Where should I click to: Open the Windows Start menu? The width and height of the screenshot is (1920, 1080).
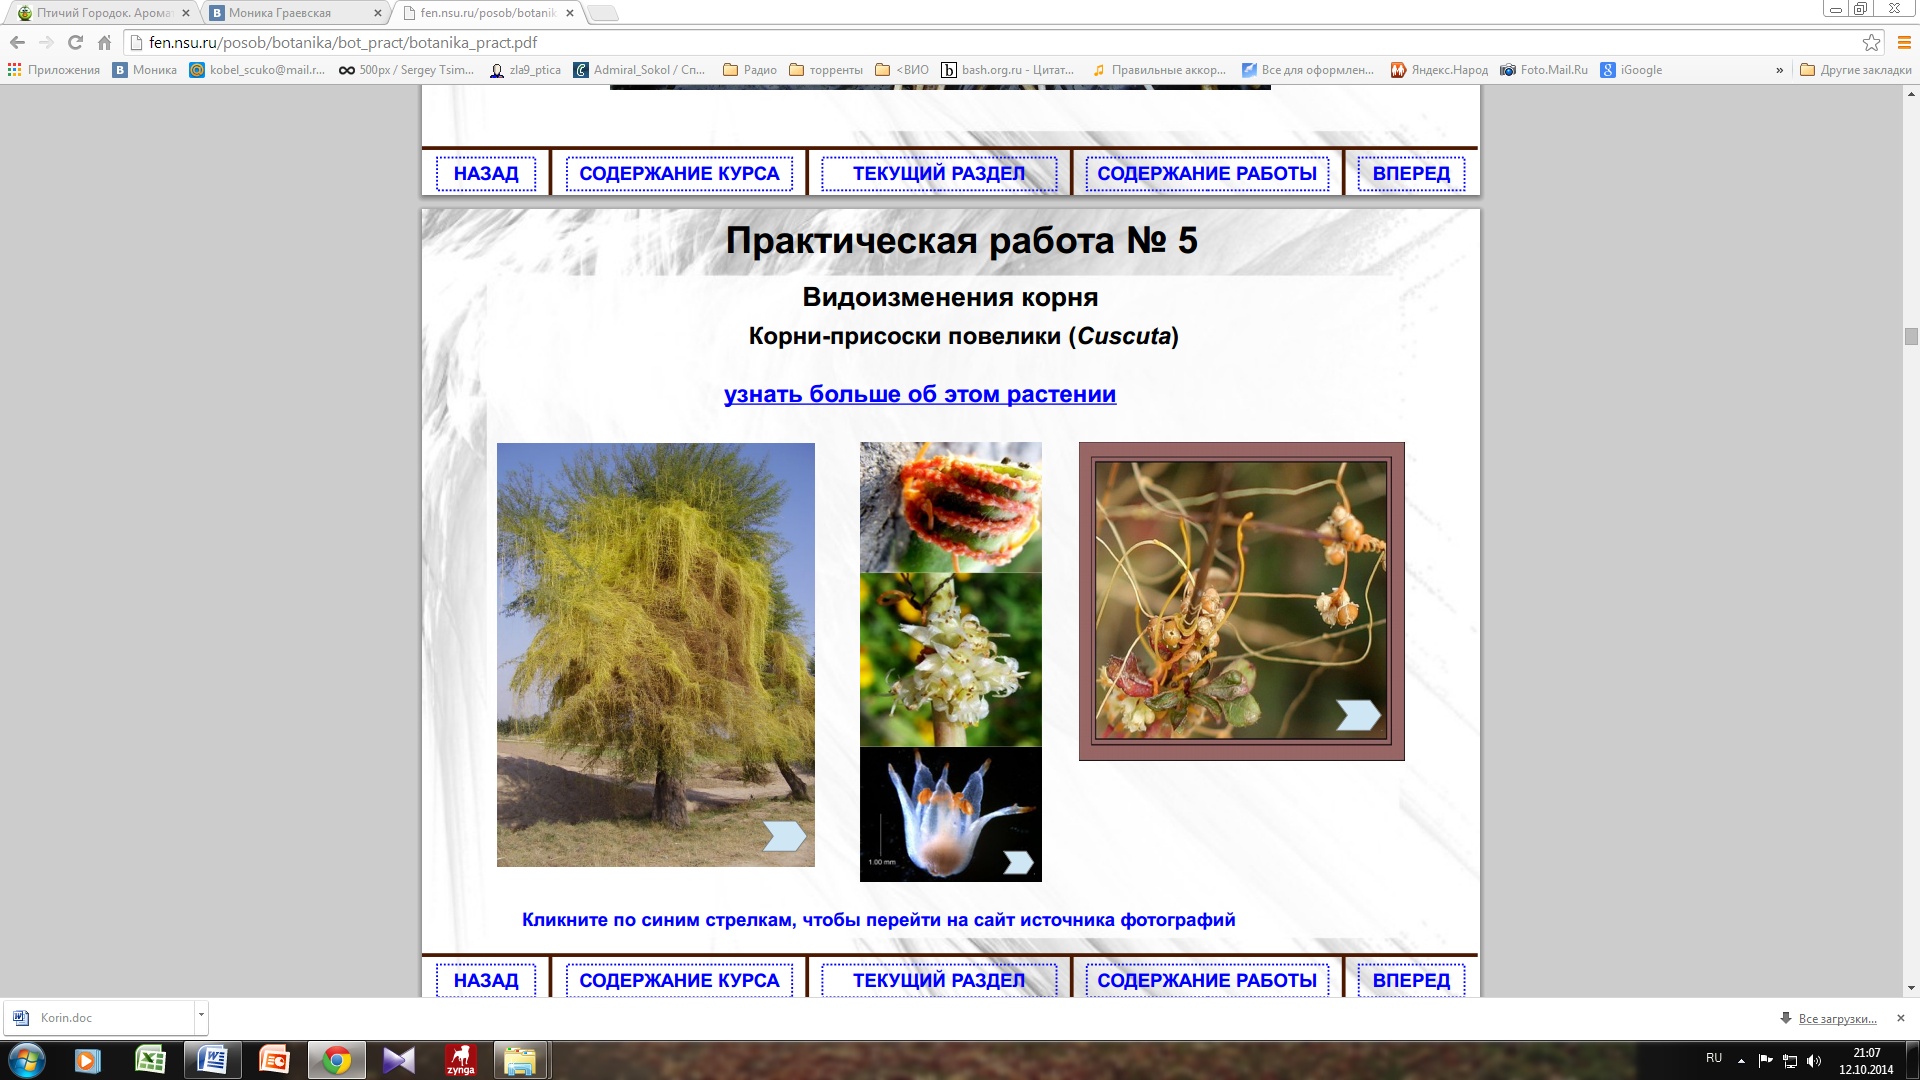coord(27,1060)
